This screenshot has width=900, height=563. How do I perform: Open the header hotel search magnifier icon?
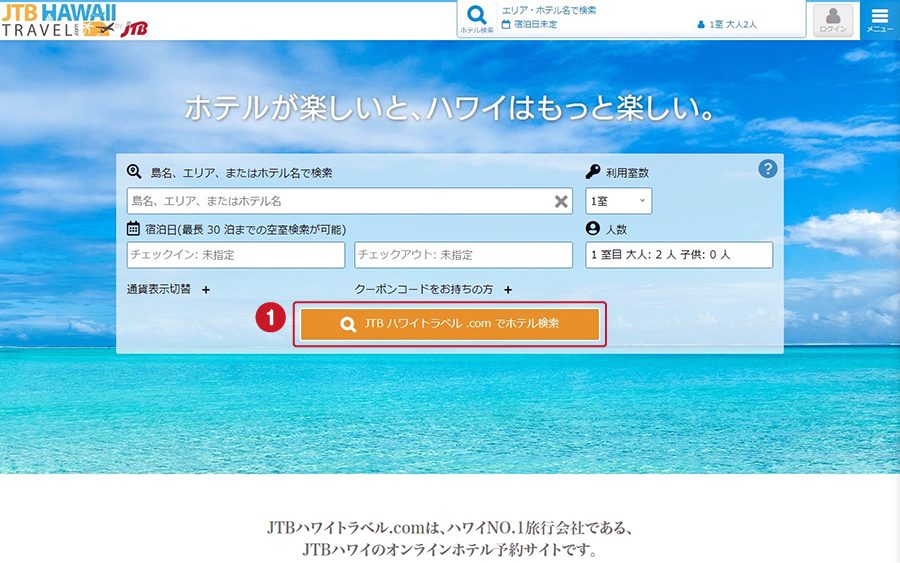click(476, 19)
